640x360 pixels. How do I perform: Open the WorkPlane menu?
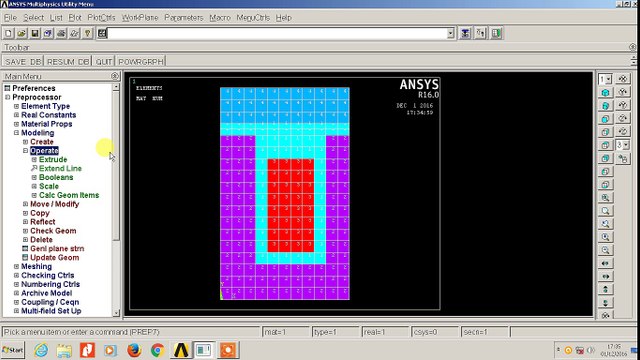[x=140, y=18]
